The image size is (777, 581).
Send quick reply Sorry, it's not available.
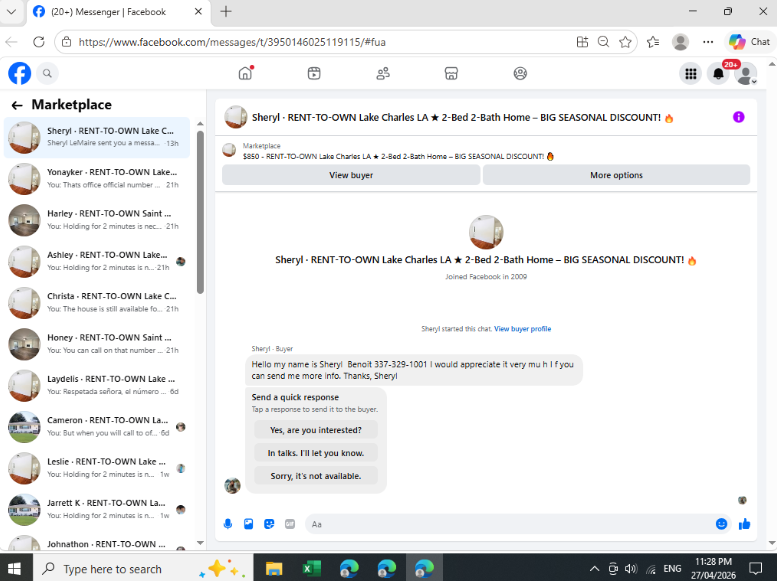tap(316, 476)
